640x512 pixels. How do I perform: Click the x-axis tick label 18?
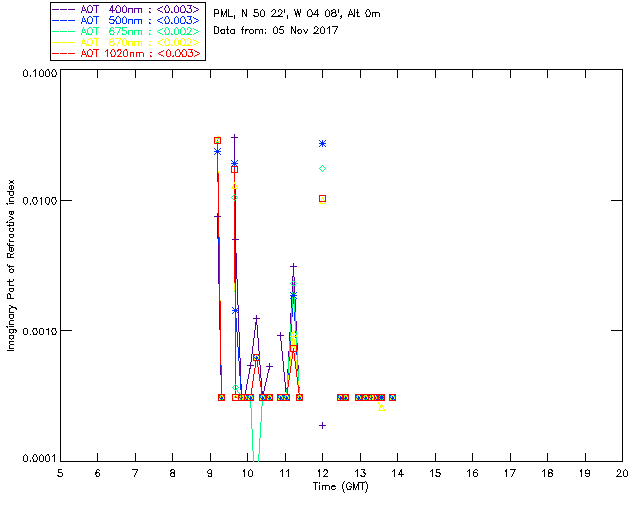(x=547, y=473)
